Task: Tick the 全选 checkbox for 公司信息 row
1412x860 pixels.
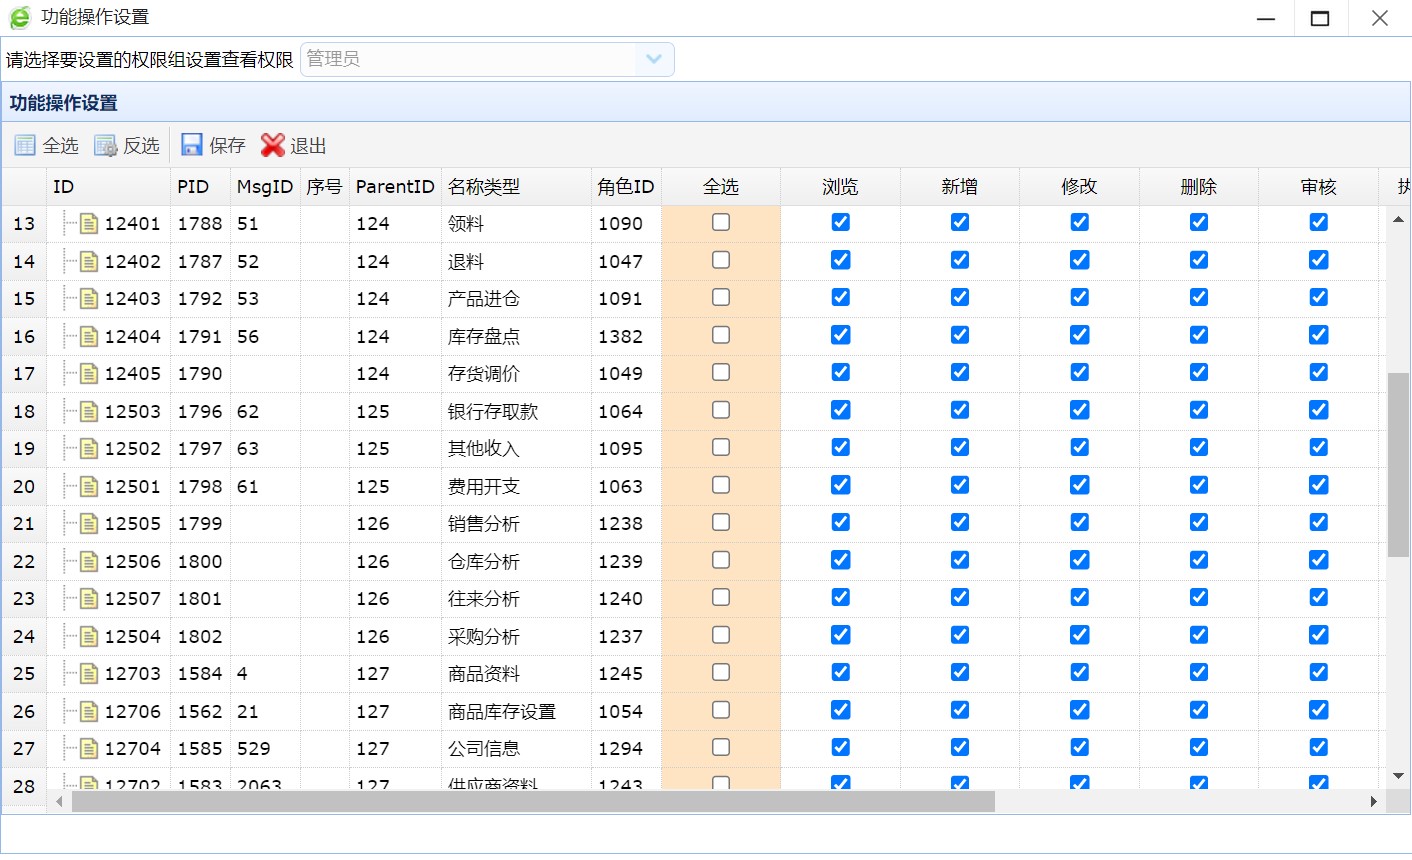Action: 721,747
